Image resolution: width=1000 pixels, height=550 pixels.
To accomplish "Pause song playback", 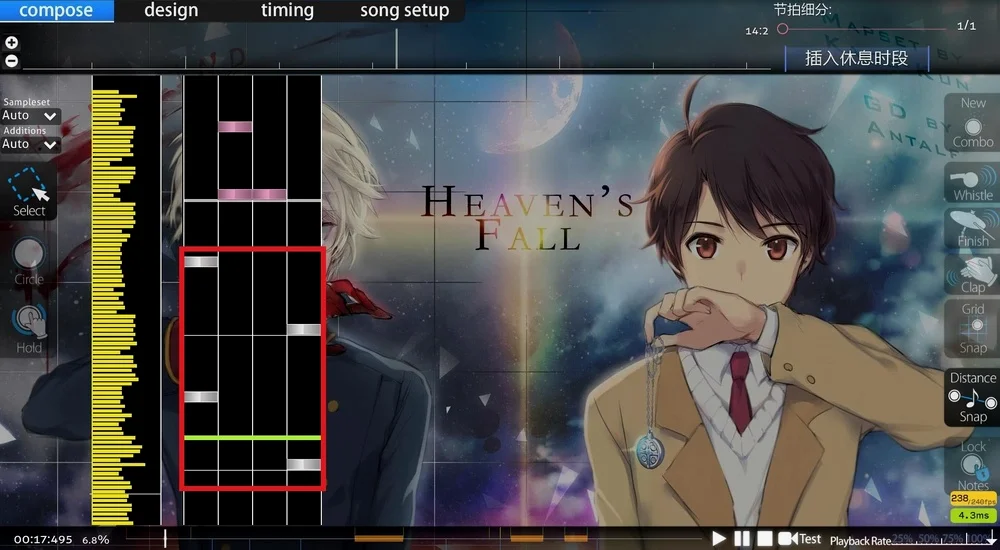I will [742, 539].
